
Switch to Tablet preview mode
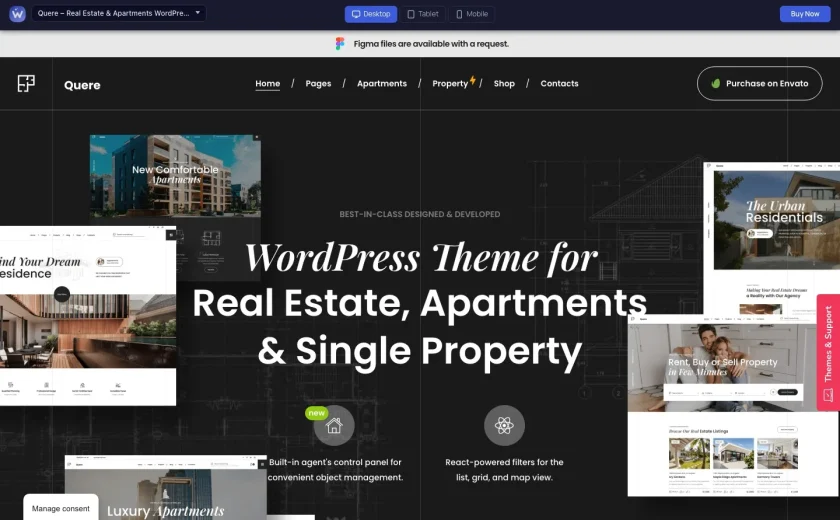pyautogui.click(x=423, y=14)
